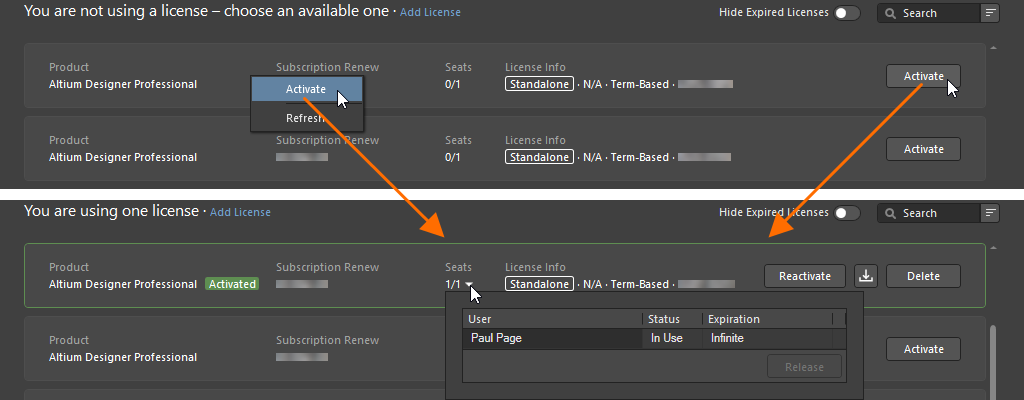Collapse top license list scroll arrow
The height and width of the screenshot is (400, 1024).
coord(994,48)
